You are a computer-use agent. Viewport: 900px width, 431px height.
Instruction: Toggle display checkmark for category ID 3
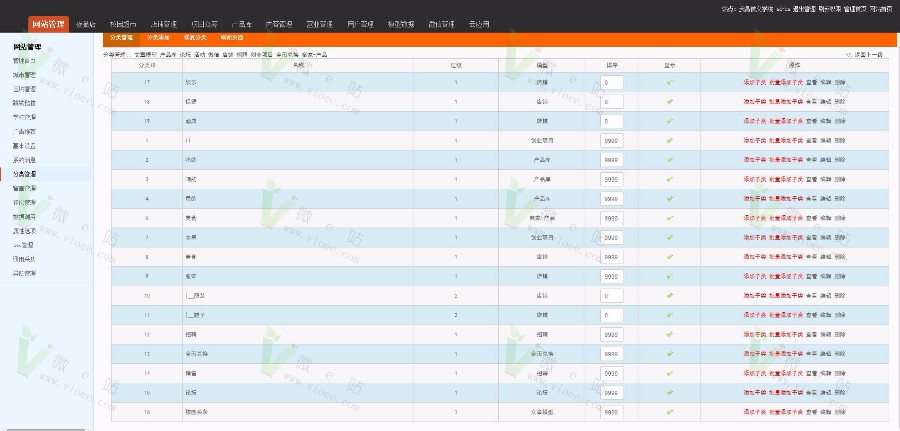click(669, 180)
